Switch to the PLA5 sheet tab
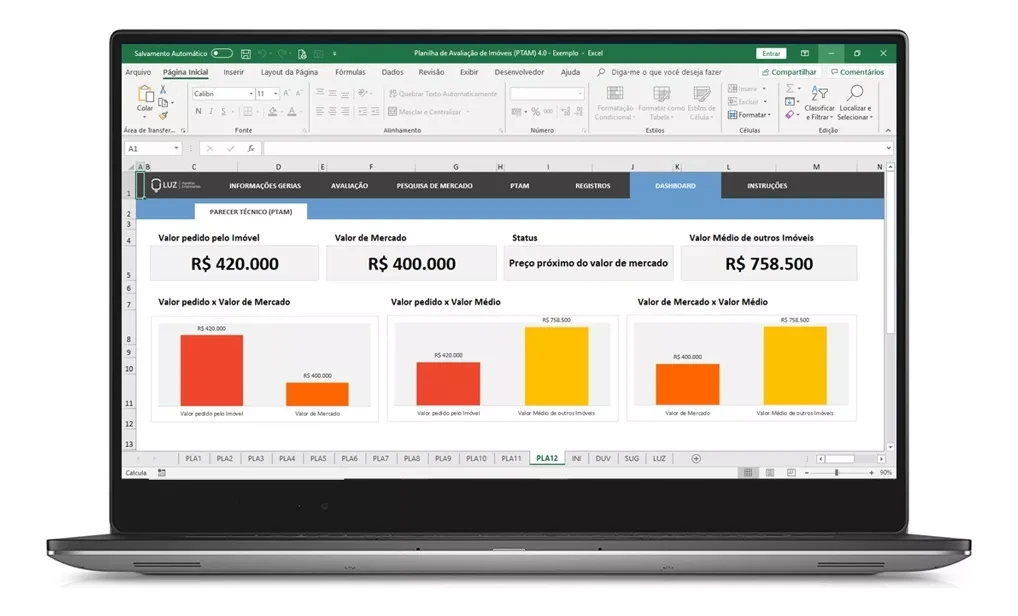 coord(318,458)
